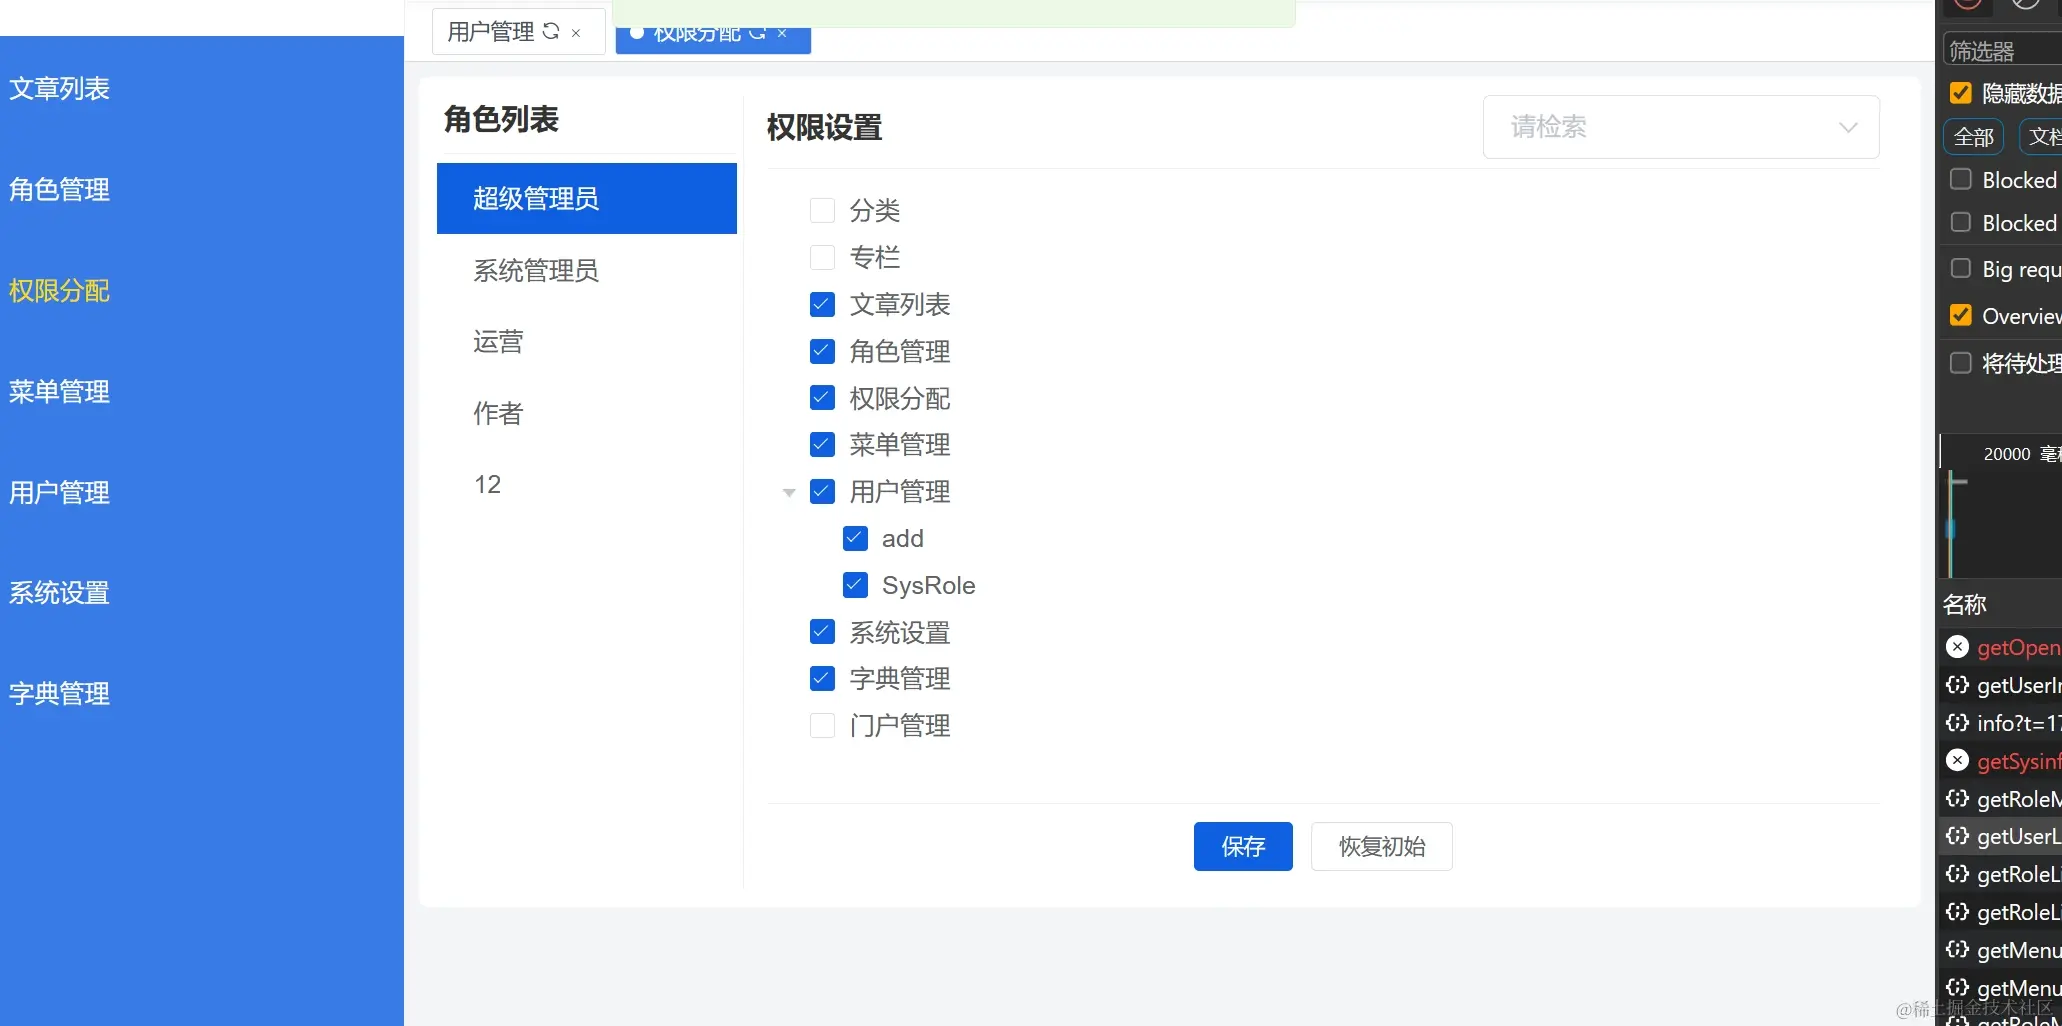Open 文章列表 in the blue sidebar
This screenshot has height=1026, width=2062.
(x=60, y=89)
